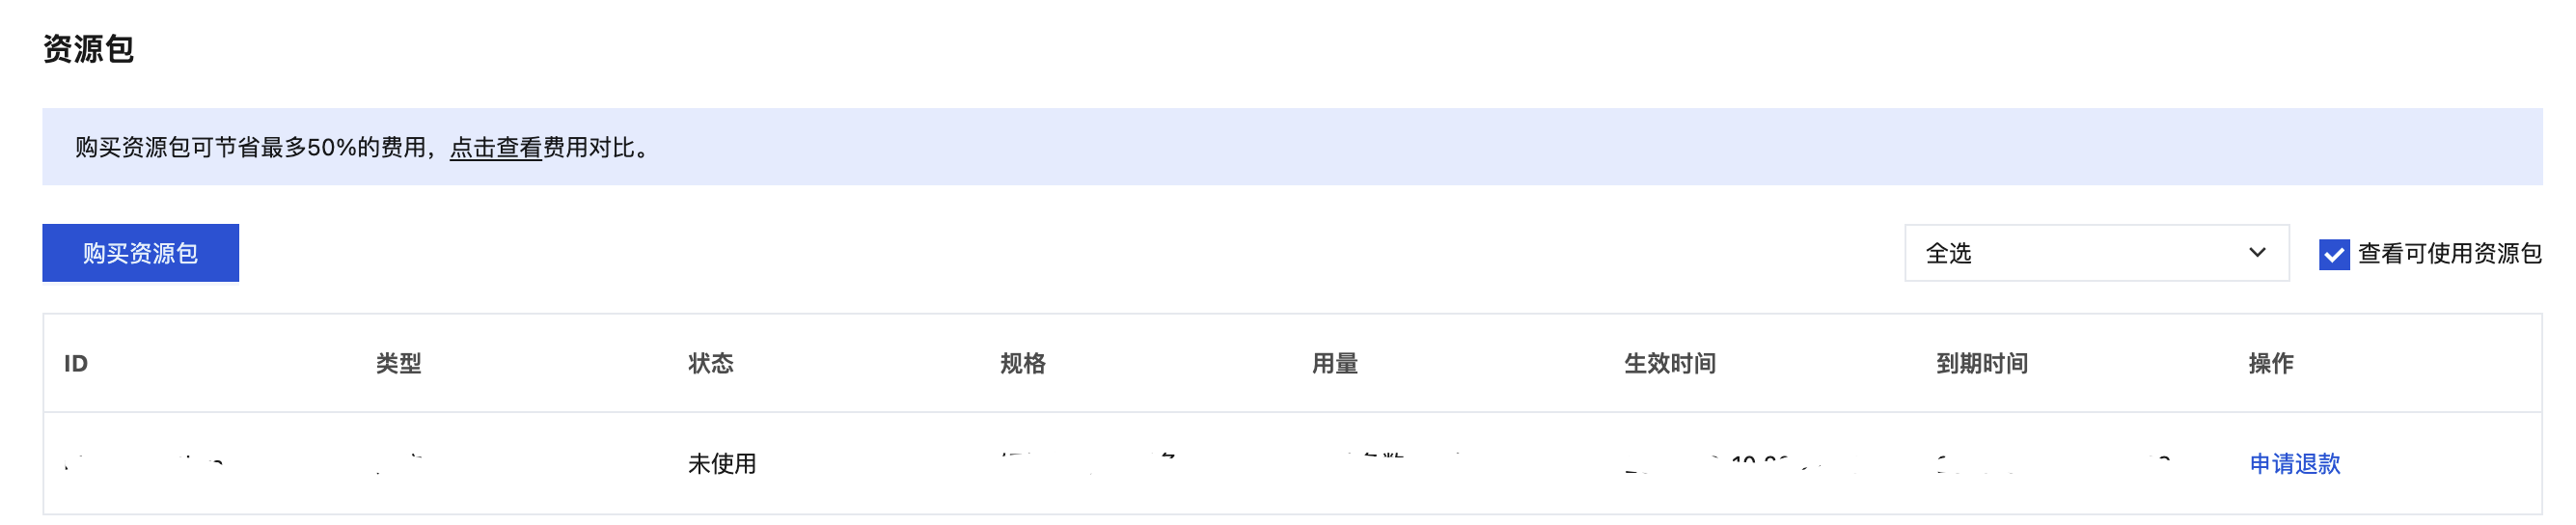2576x525 pixels.
Task: Click the chevron arrow of 全选 dropdown
Action: coord(2257,253)
